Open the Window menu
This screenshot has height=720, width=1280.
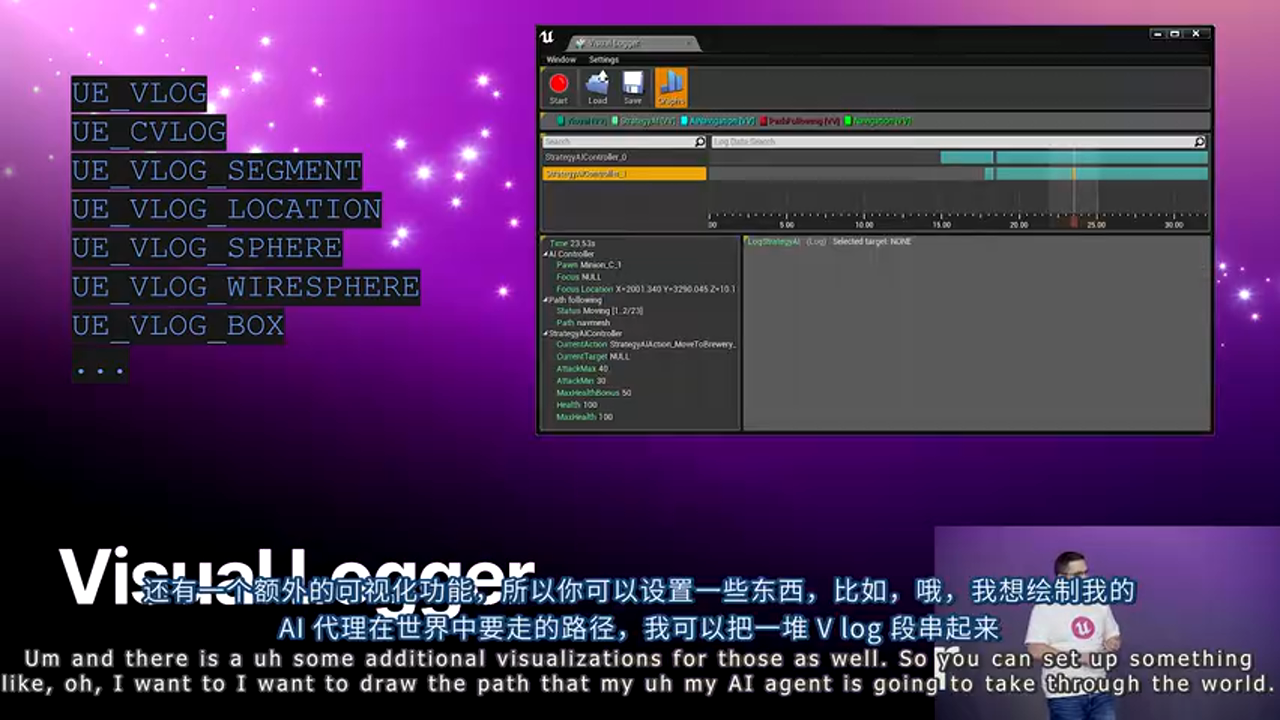point(561,59)
